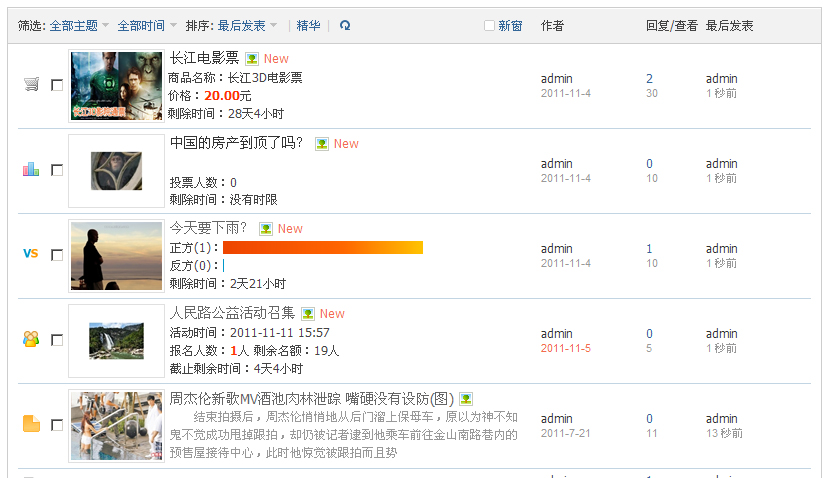Click author admin of 人民路公益活动召集 thread
Screen dimensions: 832x478
(x=557, y=334)
